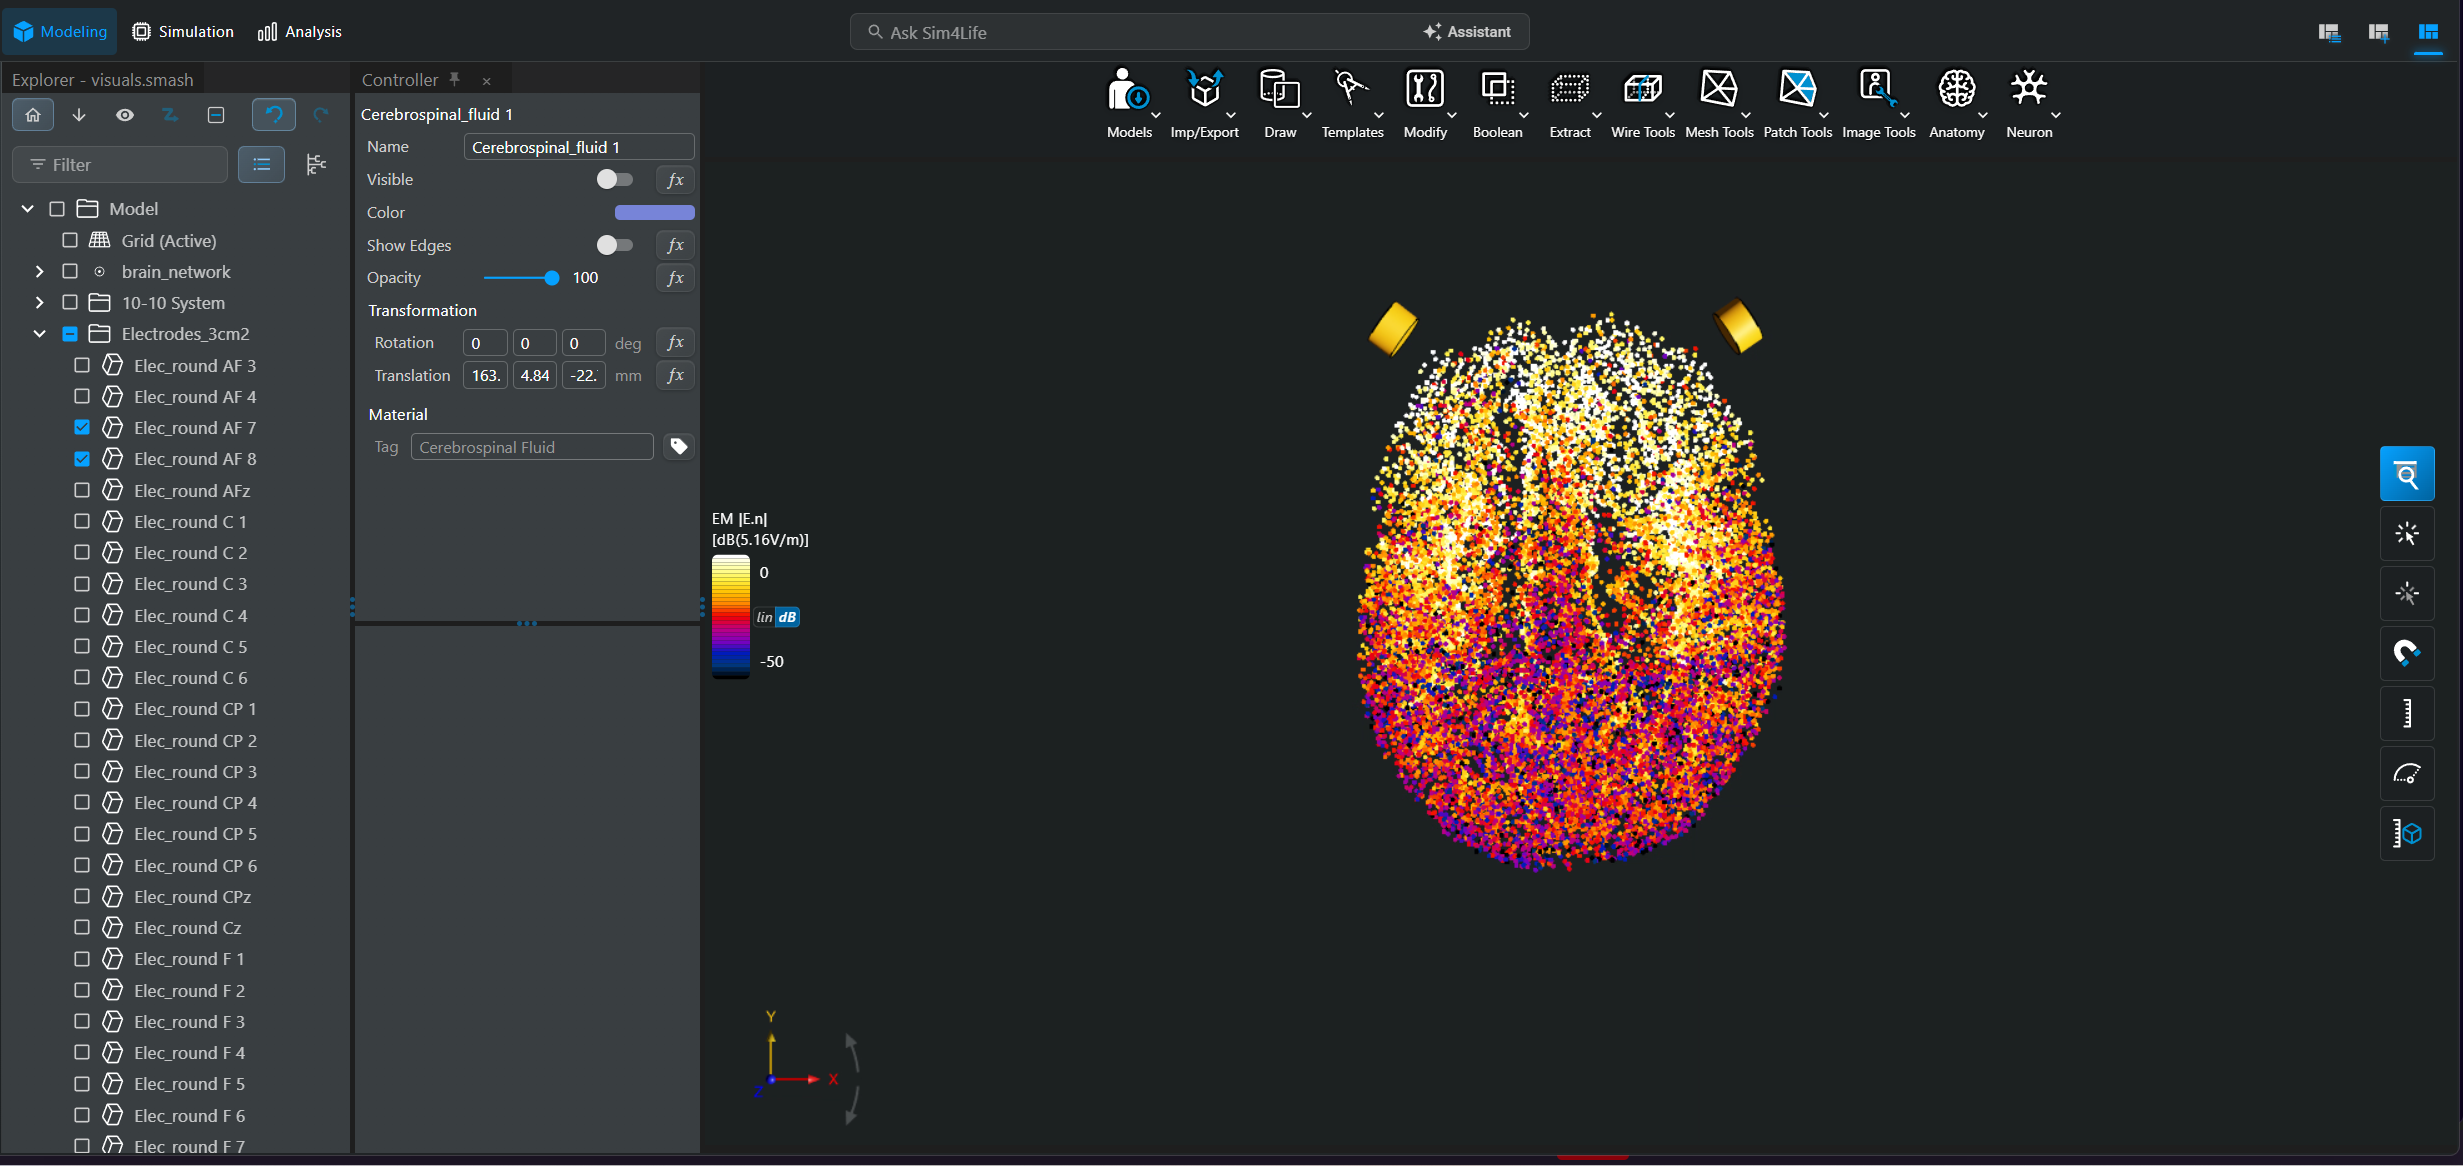Click the Assistant button
Screen dimensions: 2463x1166
(x=1467, y=32)
